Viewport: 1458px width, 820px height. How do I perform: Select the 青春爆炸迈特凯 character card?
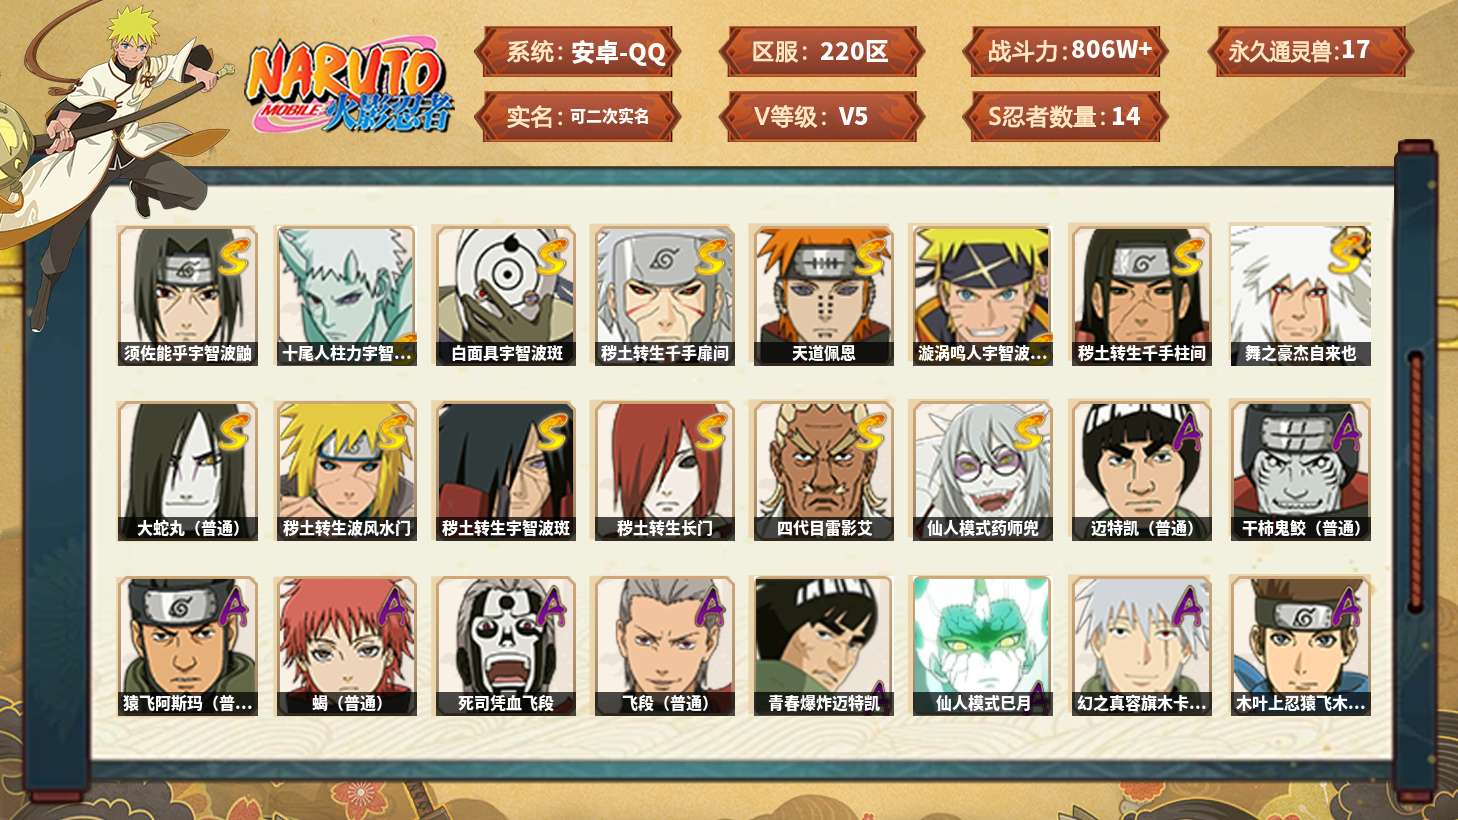pyautogui.click(x=823, y=646)
